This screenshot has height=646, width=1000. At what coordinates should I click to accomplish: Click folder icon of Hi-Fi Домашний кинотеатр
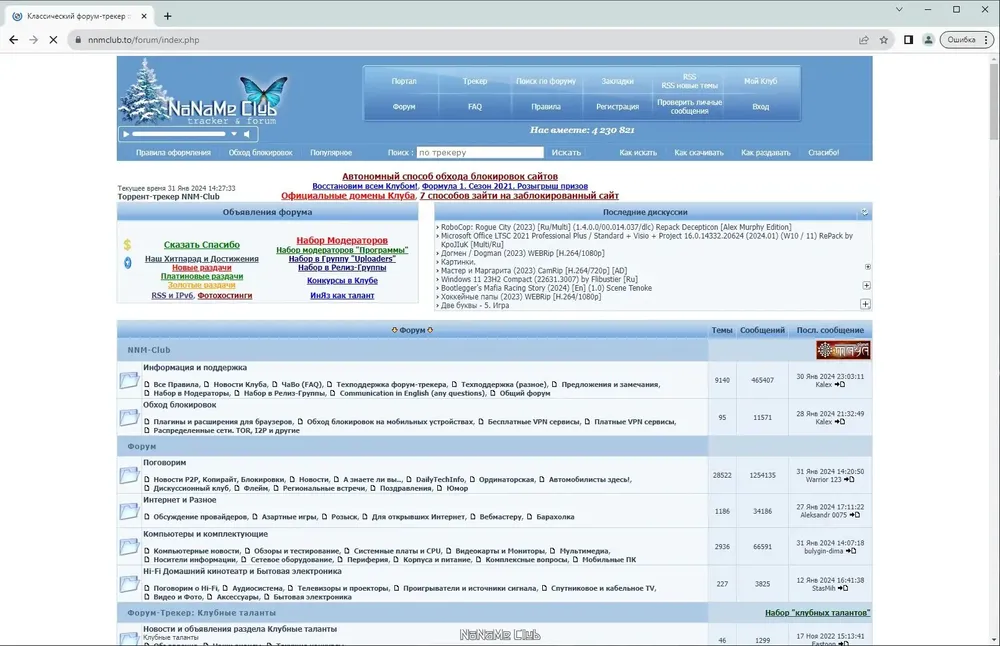point(129,584)
